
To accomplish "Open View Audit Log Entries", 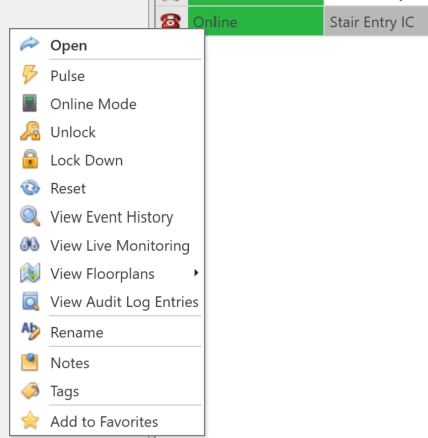I will point(107,302).
